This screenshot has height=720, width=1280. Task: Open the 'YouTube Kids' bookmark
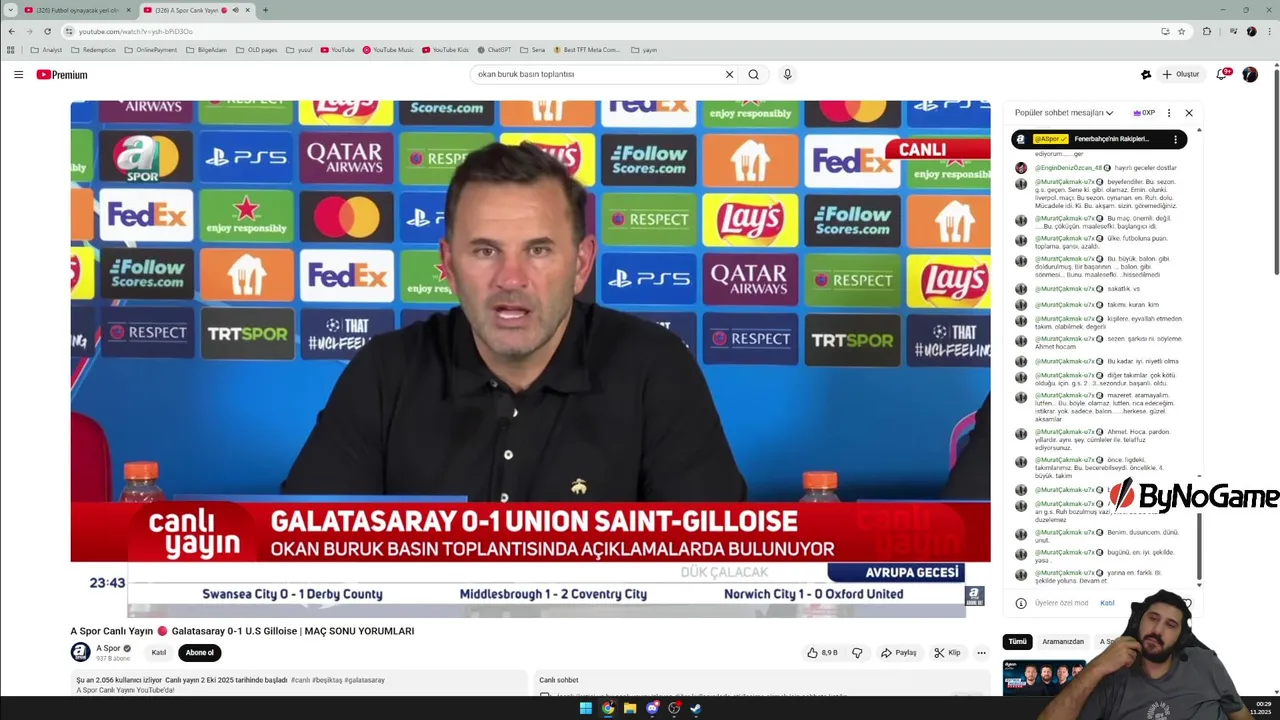(445, 50)
